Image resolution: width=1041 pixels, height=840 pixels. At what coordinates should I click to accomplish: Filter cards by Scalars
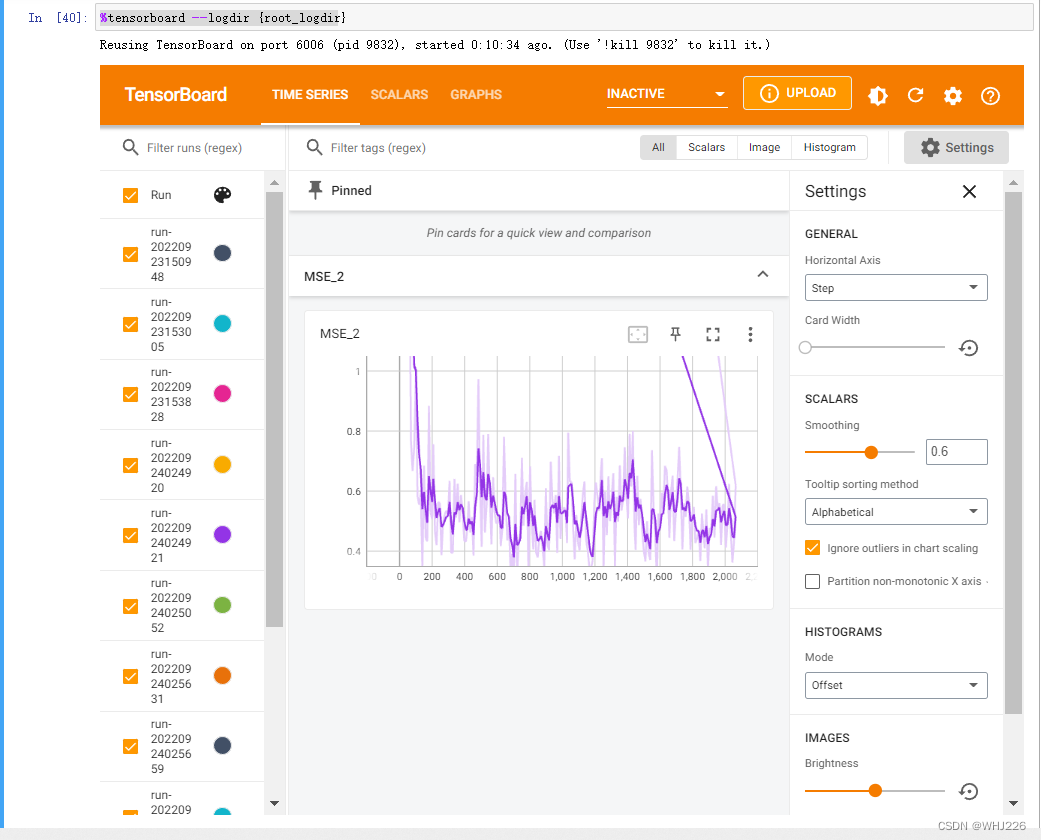coord(706,147)
